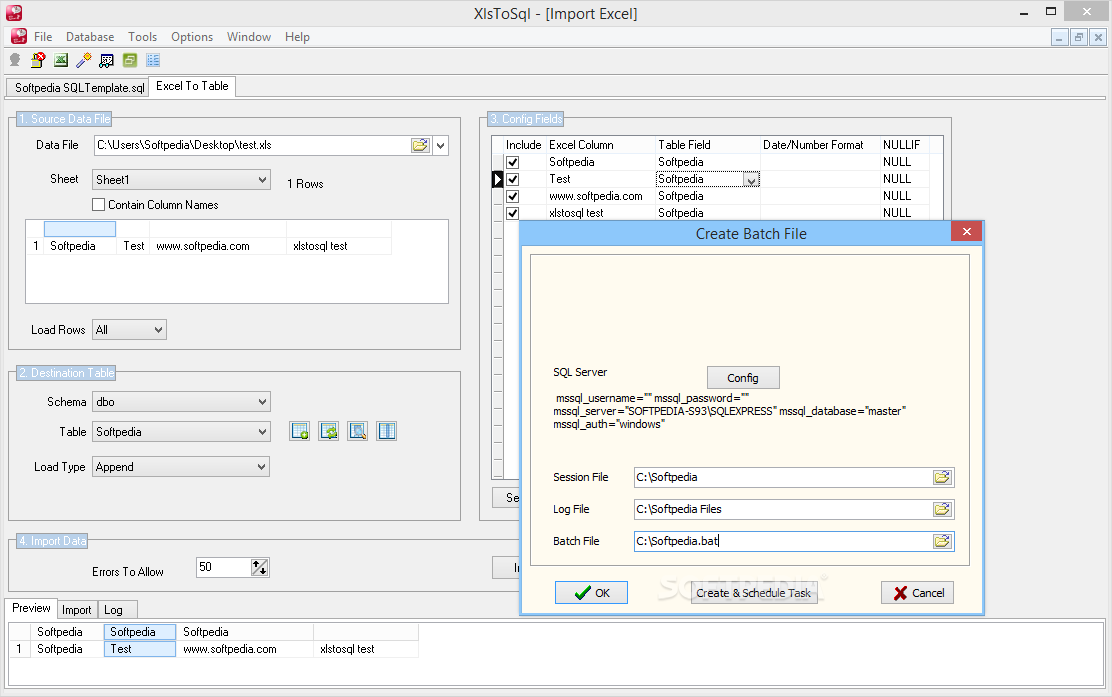Click the green Excel import toolbar icon

61,60
